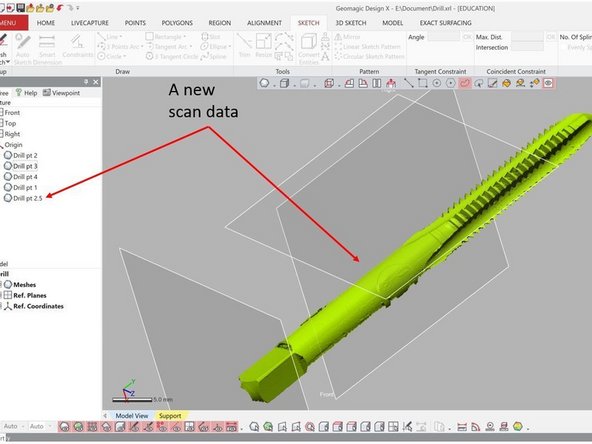This screenshot has height=444, width=592.
Task: Switch to the HOME ribbon tab
Action: pyautogui.click(x=46, y=23)
